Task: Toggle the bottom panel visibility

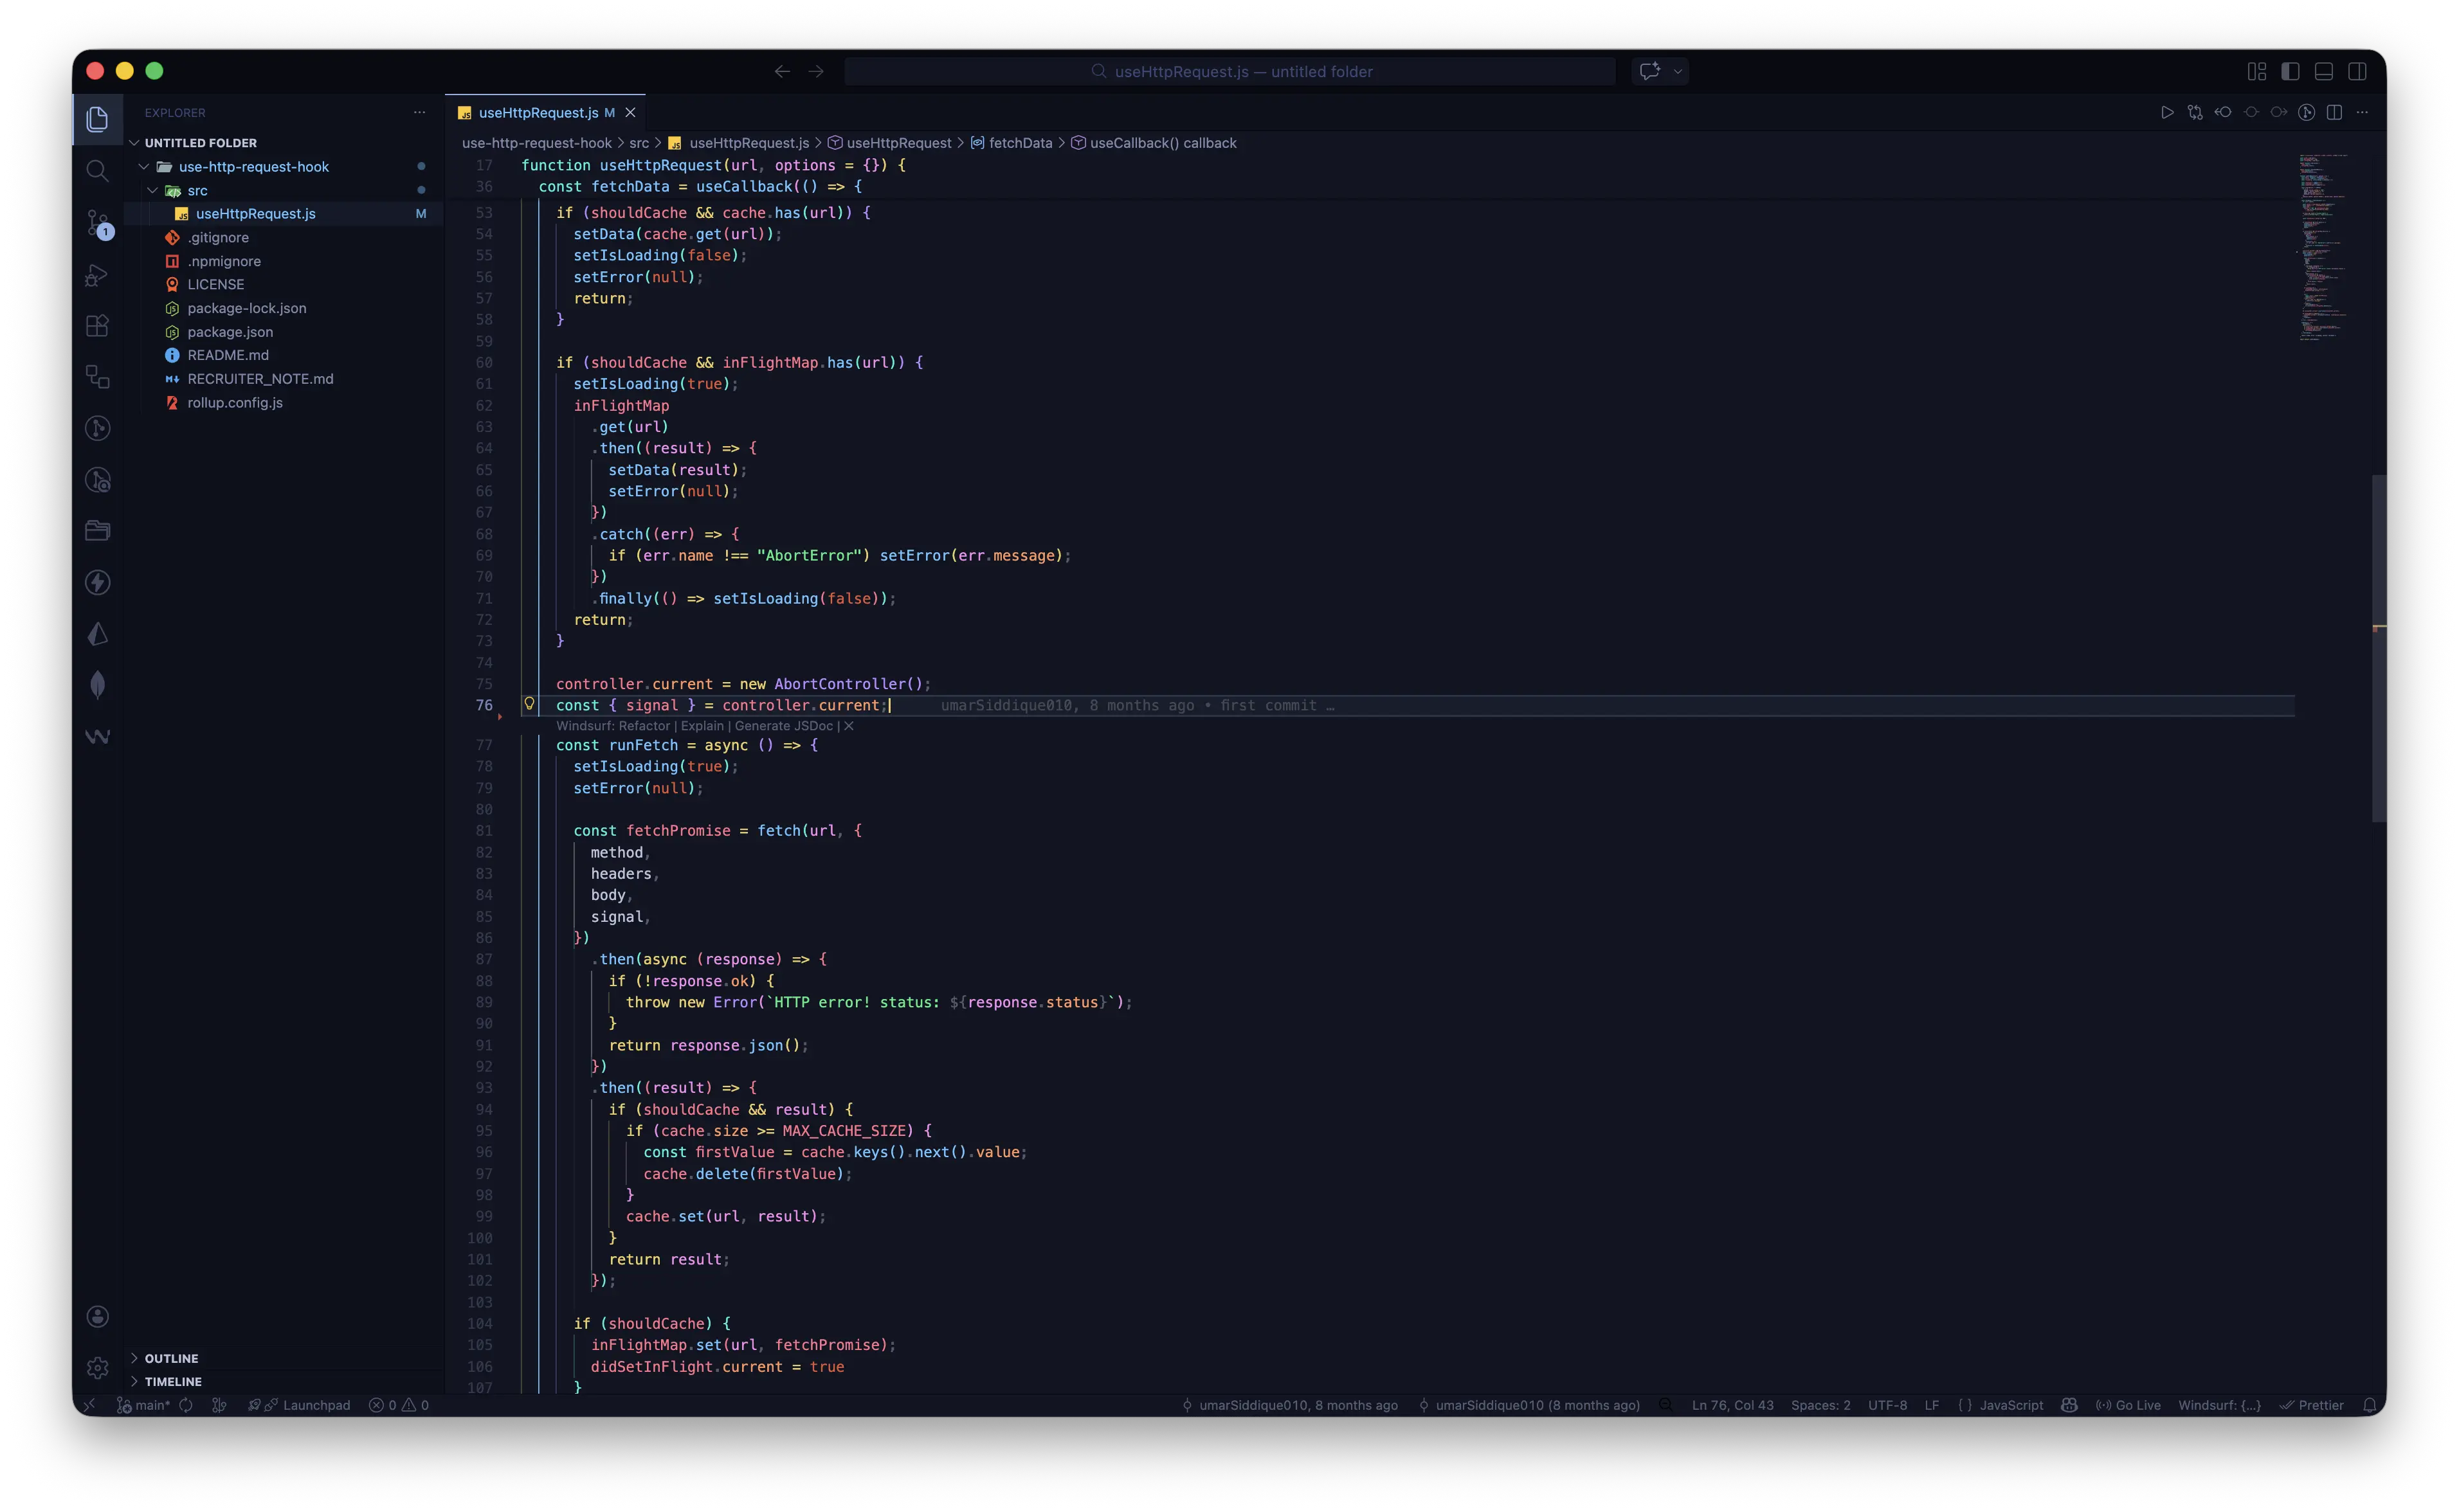Action: point(2323,71)
